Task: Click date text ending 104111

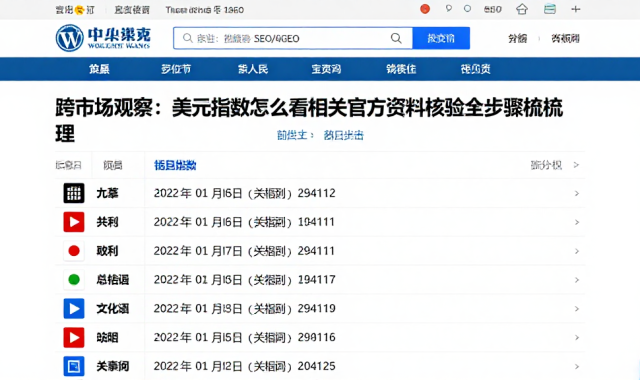Action: [x=244, y=222]
